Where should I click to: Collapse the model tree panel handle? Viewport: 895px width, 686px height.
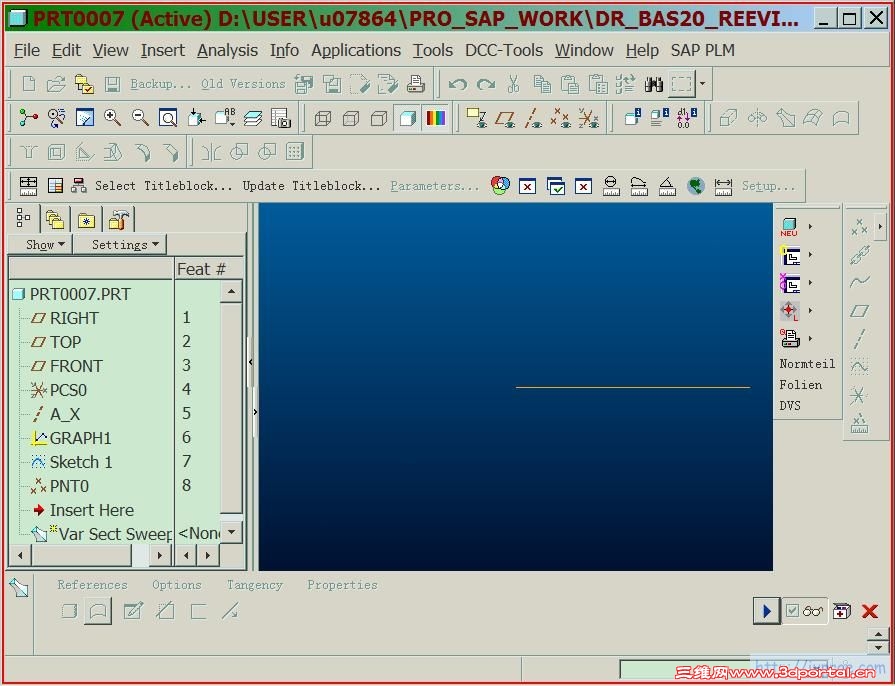point(251,362)
